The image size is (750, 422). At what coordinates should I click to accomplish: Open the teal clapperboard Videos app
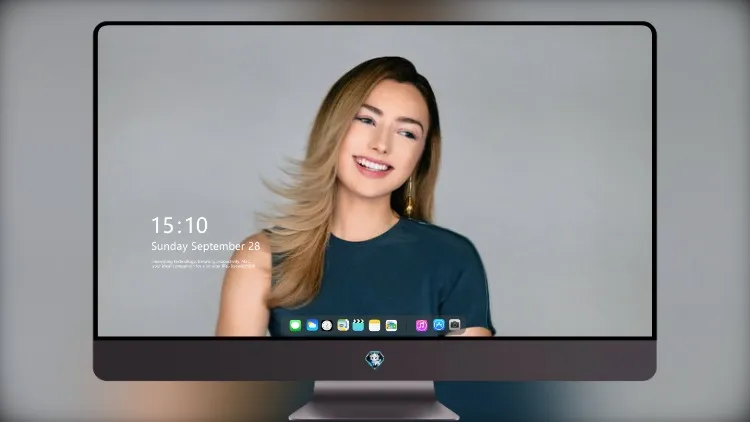click(x=358, y=325)
